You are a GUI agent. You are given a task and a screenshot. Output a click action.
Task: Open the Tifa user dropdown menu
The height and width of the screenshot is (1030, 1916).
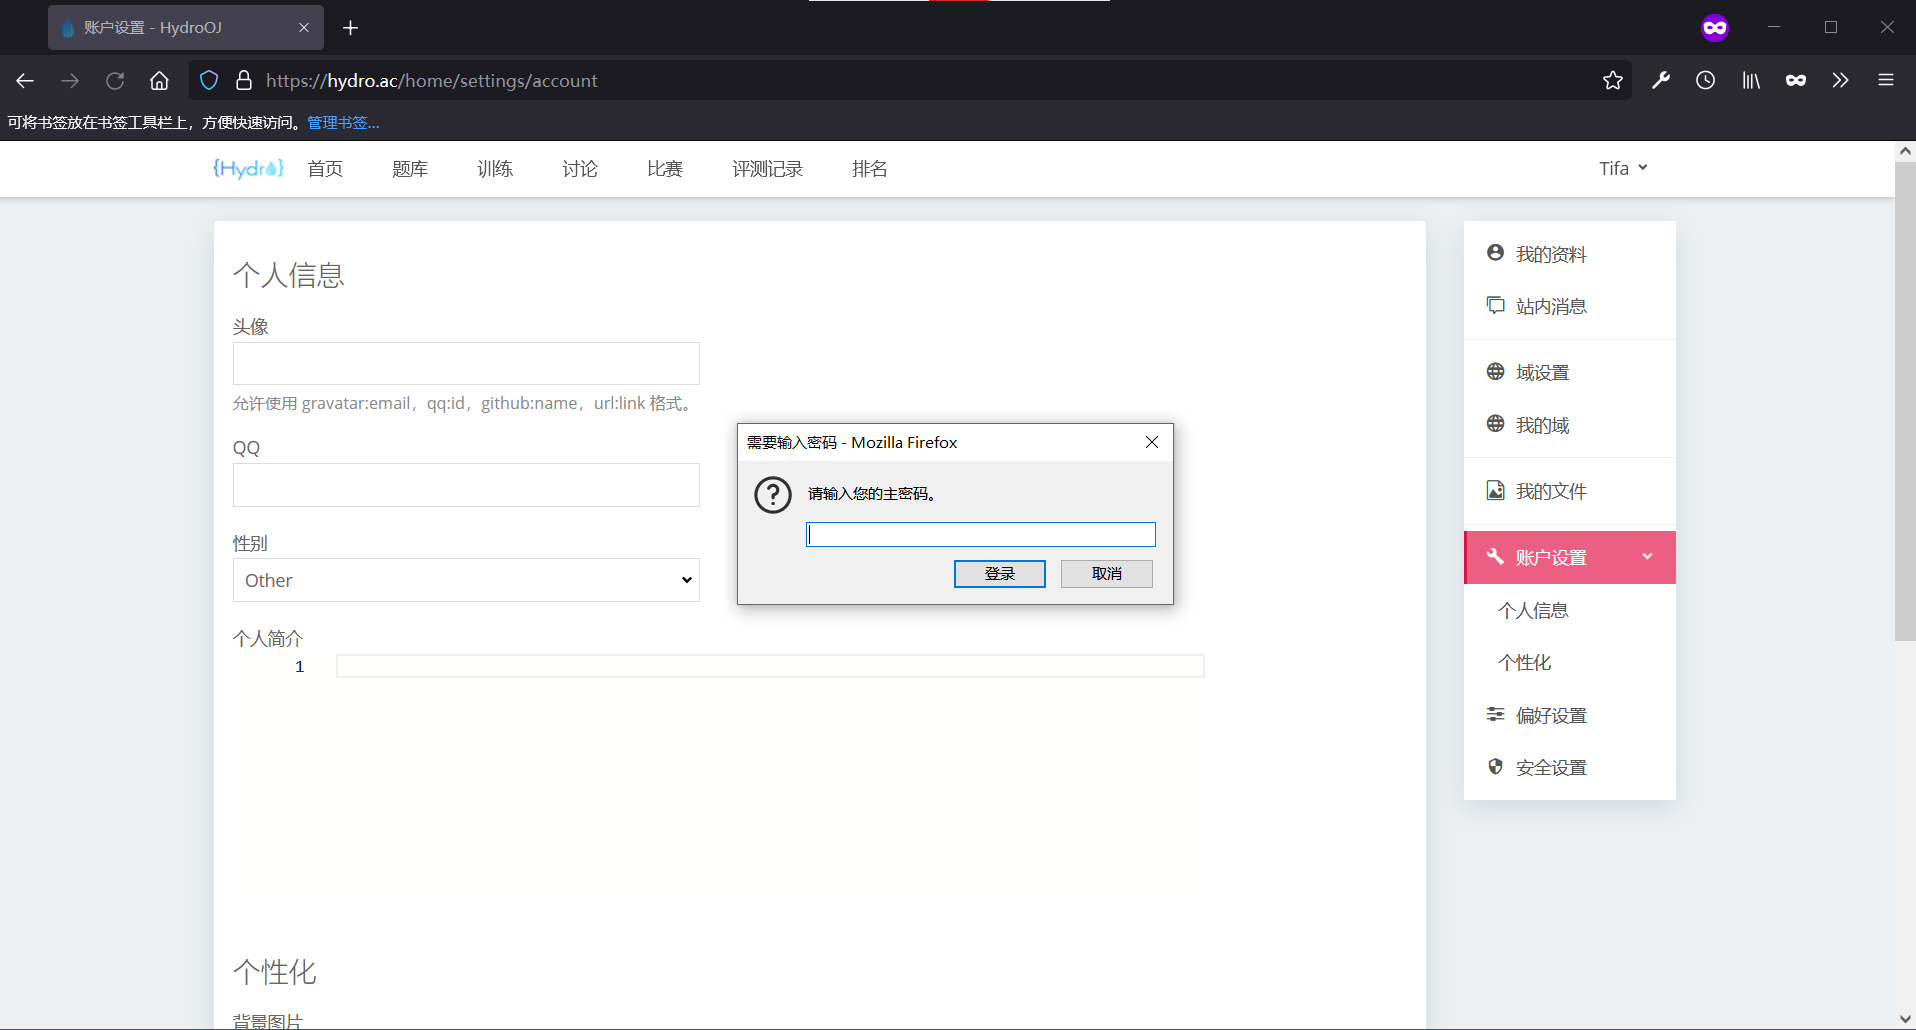click(1623, 168)
